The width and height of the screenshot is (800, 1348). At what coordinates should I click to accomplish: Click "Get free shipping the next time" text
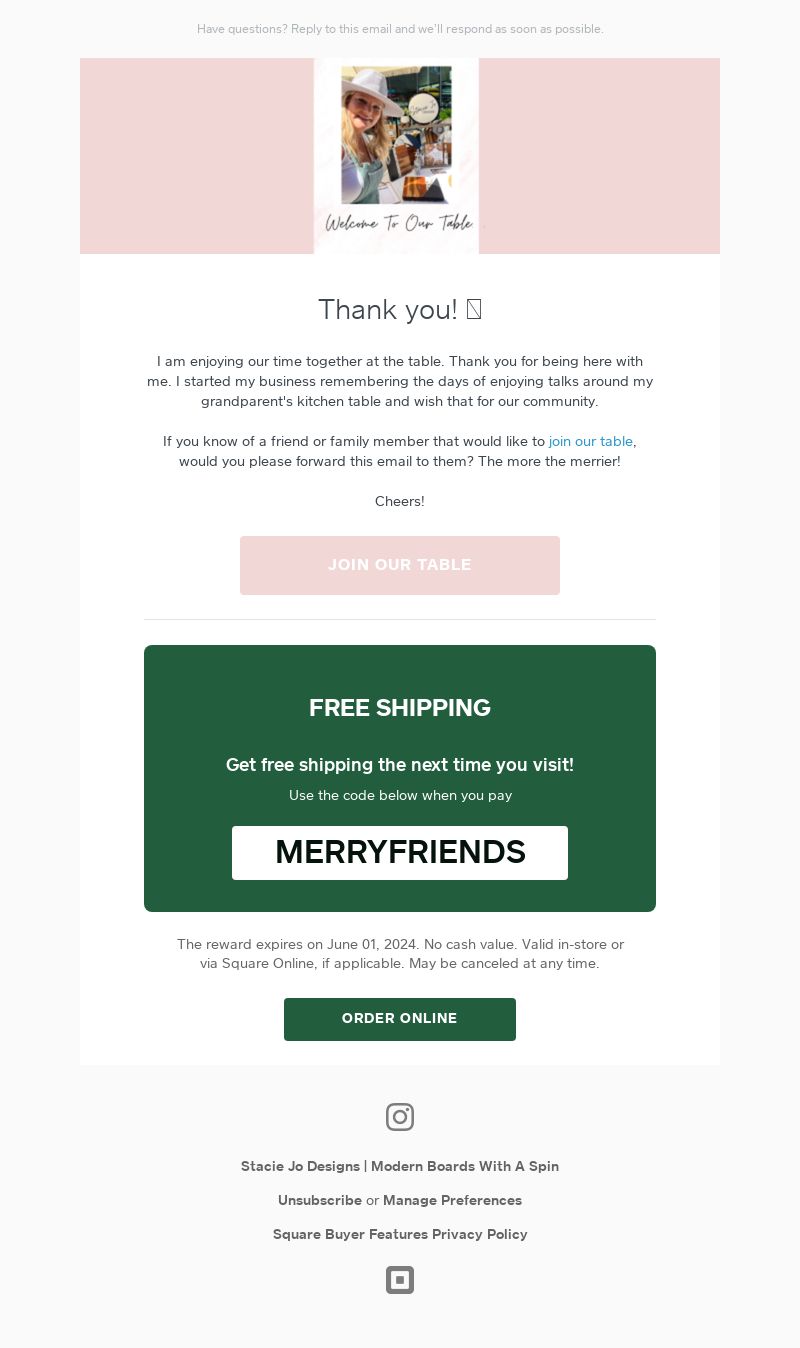[x=400, y=765]
